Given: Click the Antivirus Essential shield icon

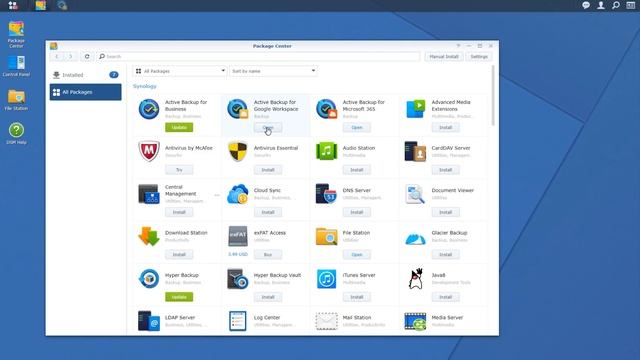Looking at the screenshot, I should click(x=238, y=151).
